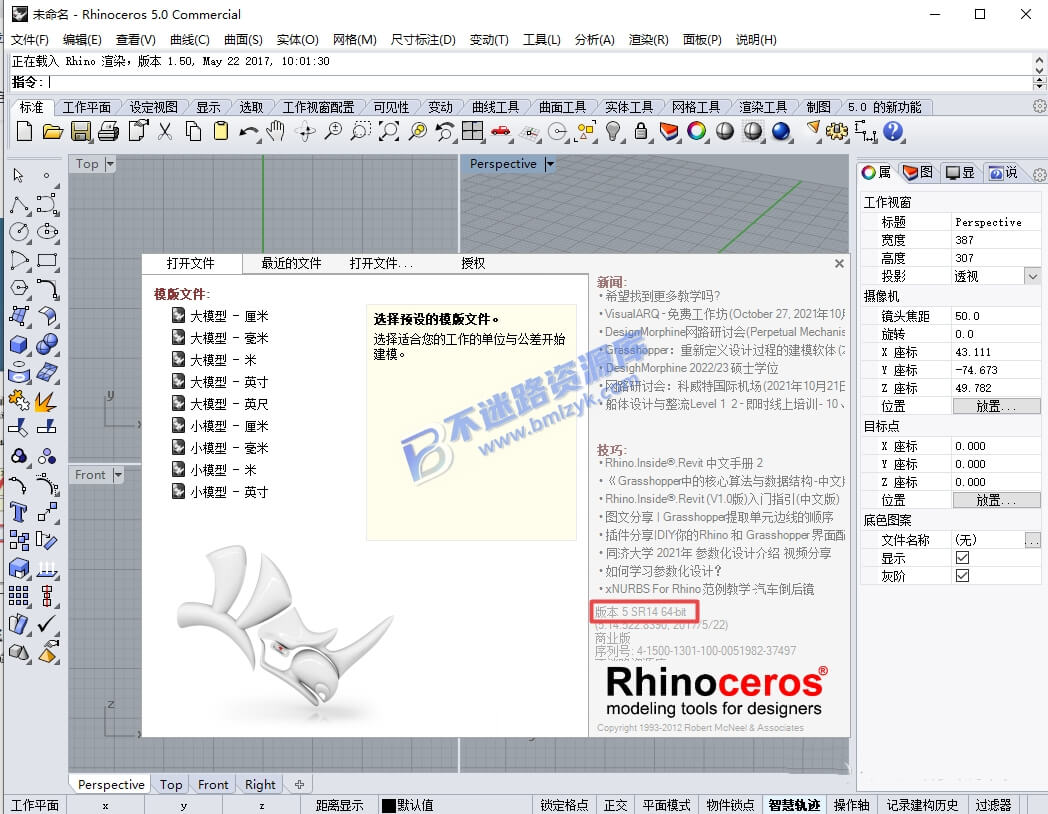The height and width of the screenshot is (814, 1048).
Task: Close the splash screen dialog
Action: pos(839,263)
